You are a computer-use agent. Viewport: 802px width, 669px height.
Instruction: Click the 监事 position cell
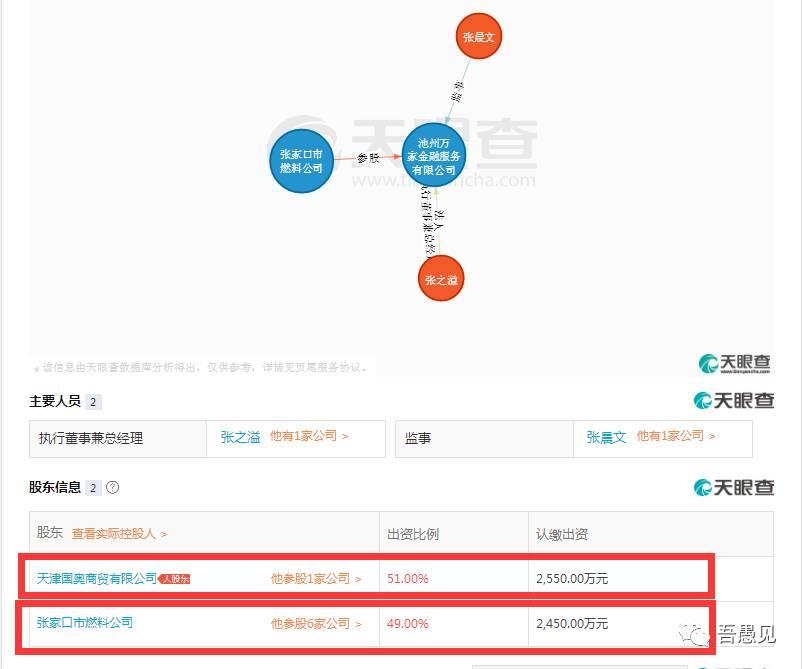484,439
